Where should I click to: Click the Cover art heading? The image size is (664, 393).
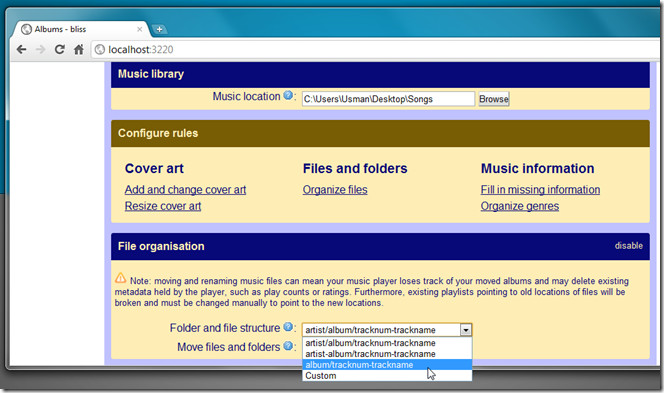[154, 169]
